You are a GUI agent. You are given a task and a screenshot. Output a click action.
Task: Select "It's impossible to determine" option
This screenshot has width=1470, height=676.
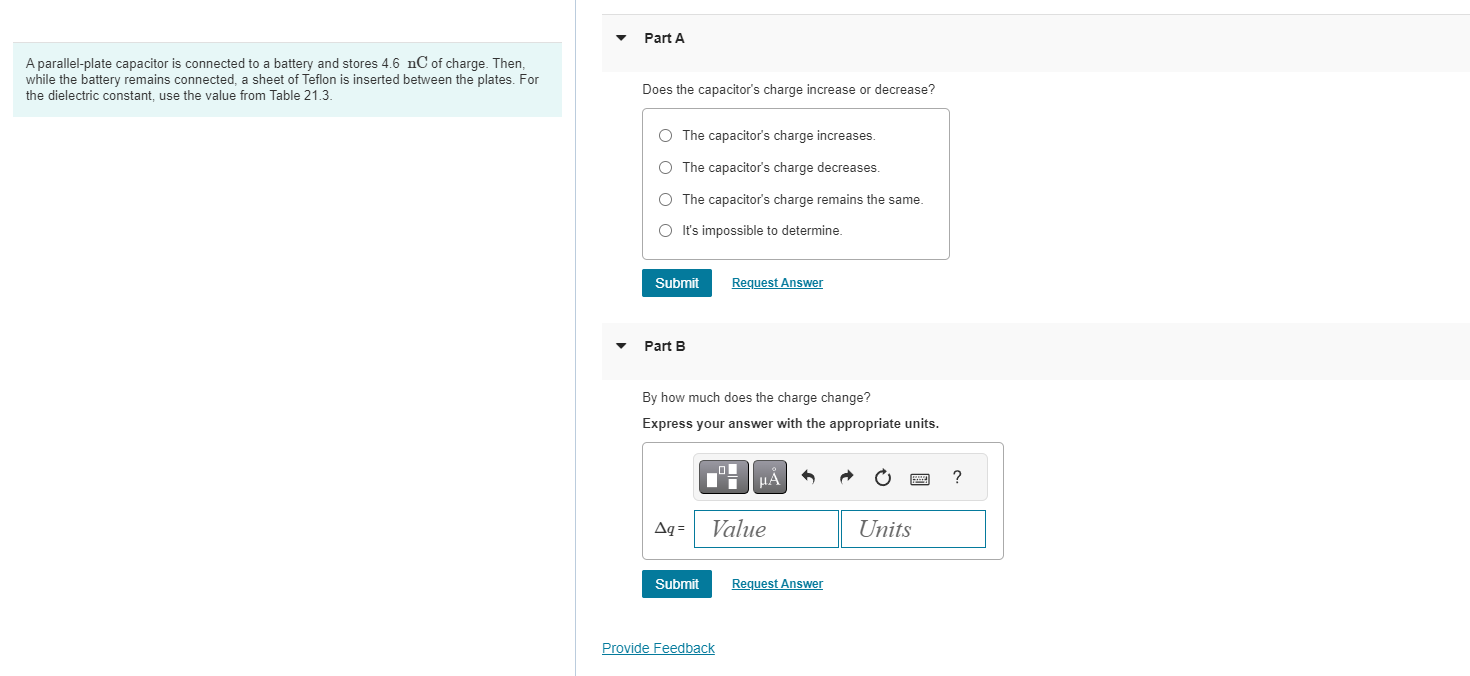click(666, 231)
